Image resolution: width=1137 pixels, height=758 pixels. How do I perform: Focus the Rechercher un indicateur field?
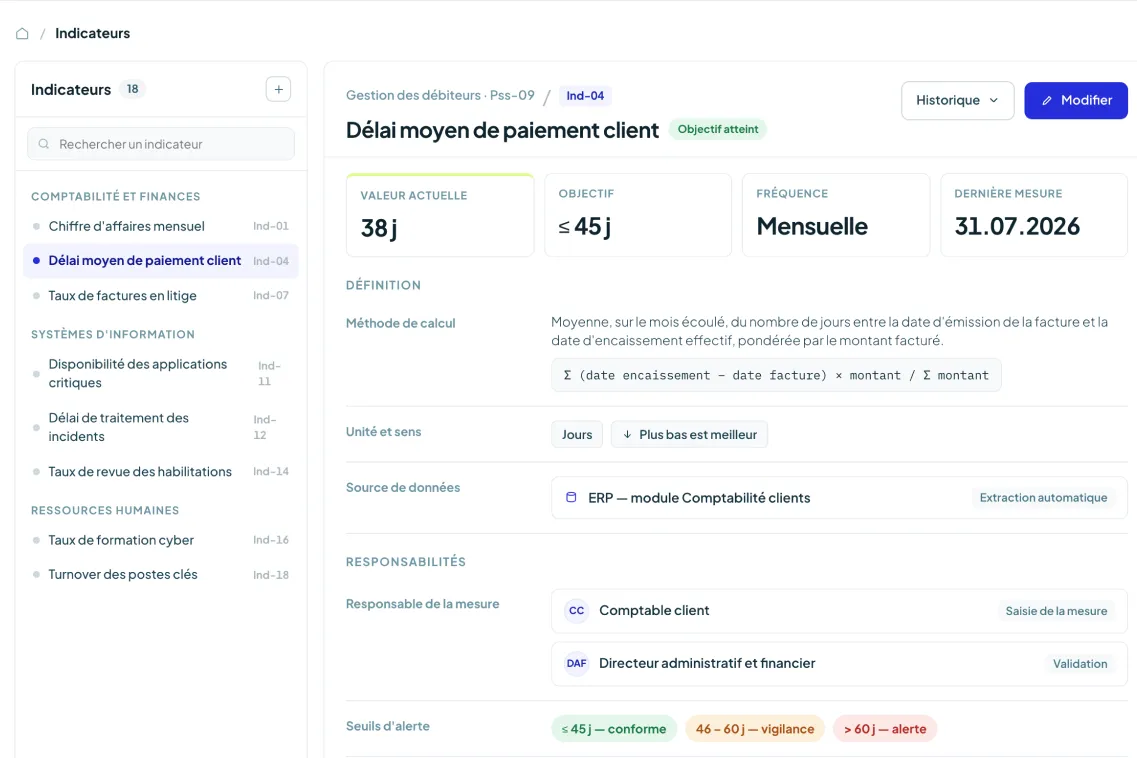pyautogui.click(x=161, y=144)
